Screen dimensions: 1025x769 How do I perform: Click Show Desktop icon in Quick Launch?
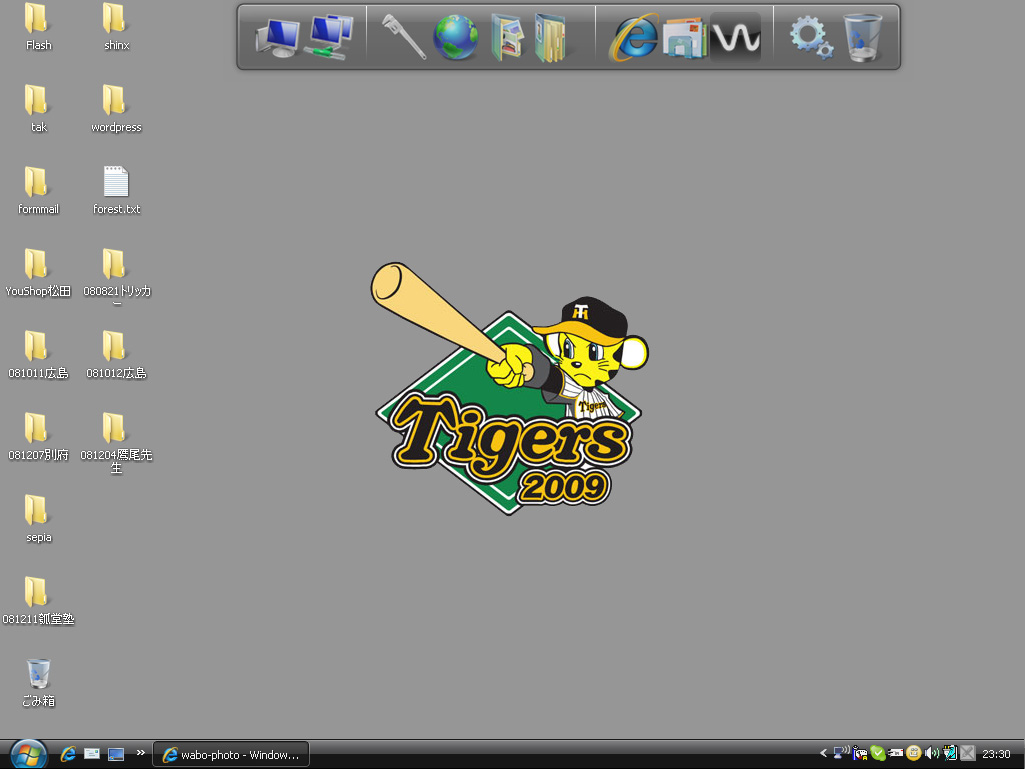(116, 754)
